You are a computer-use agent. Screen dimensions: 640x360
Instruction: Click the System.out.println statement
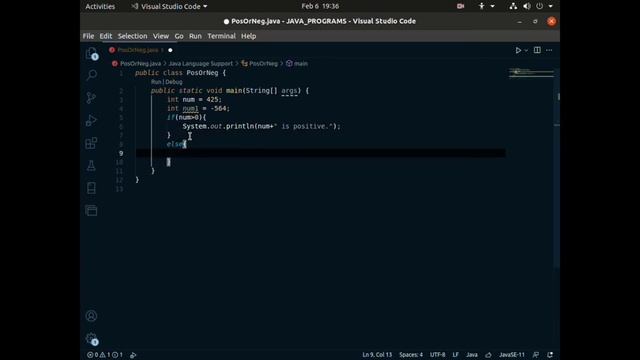(261, 127)
